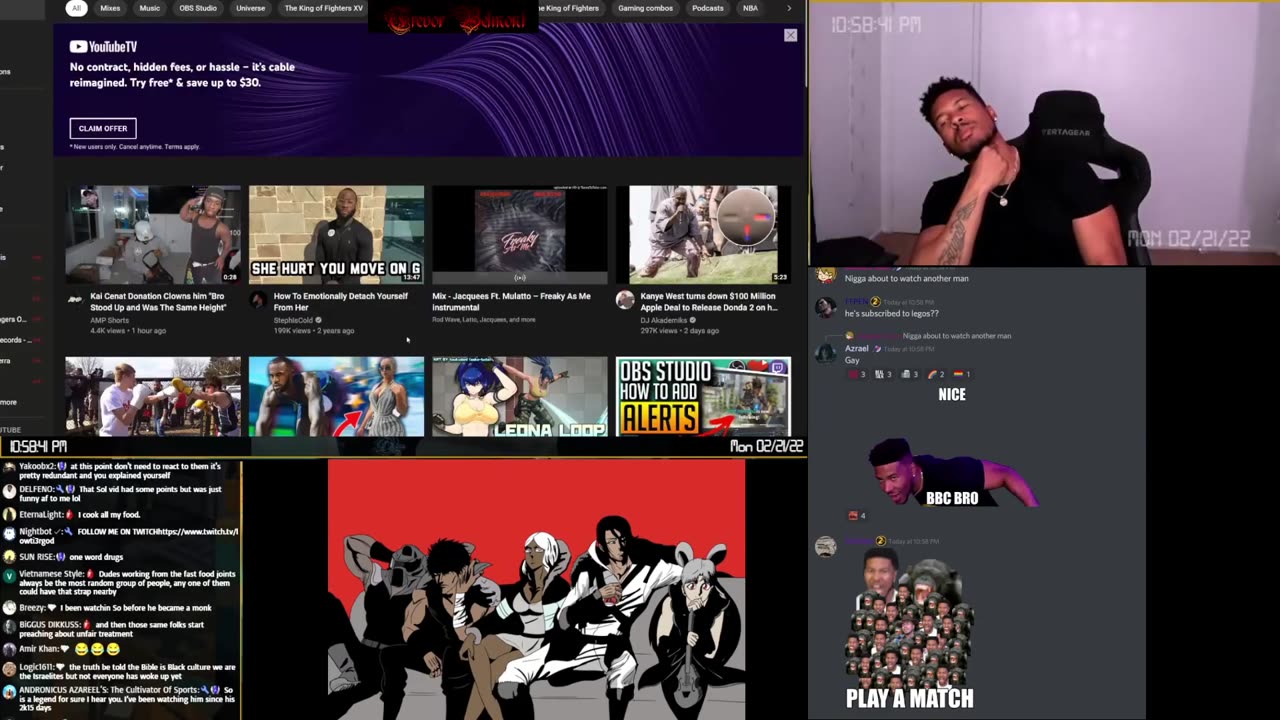
Task: Open the Mix - Jacquees Freaky As Me title
Action: point(511,302)
